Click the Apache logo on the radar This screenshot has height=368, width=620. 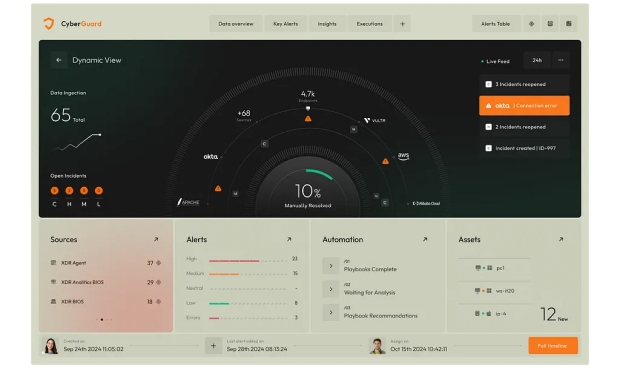(x=188, y=202)
